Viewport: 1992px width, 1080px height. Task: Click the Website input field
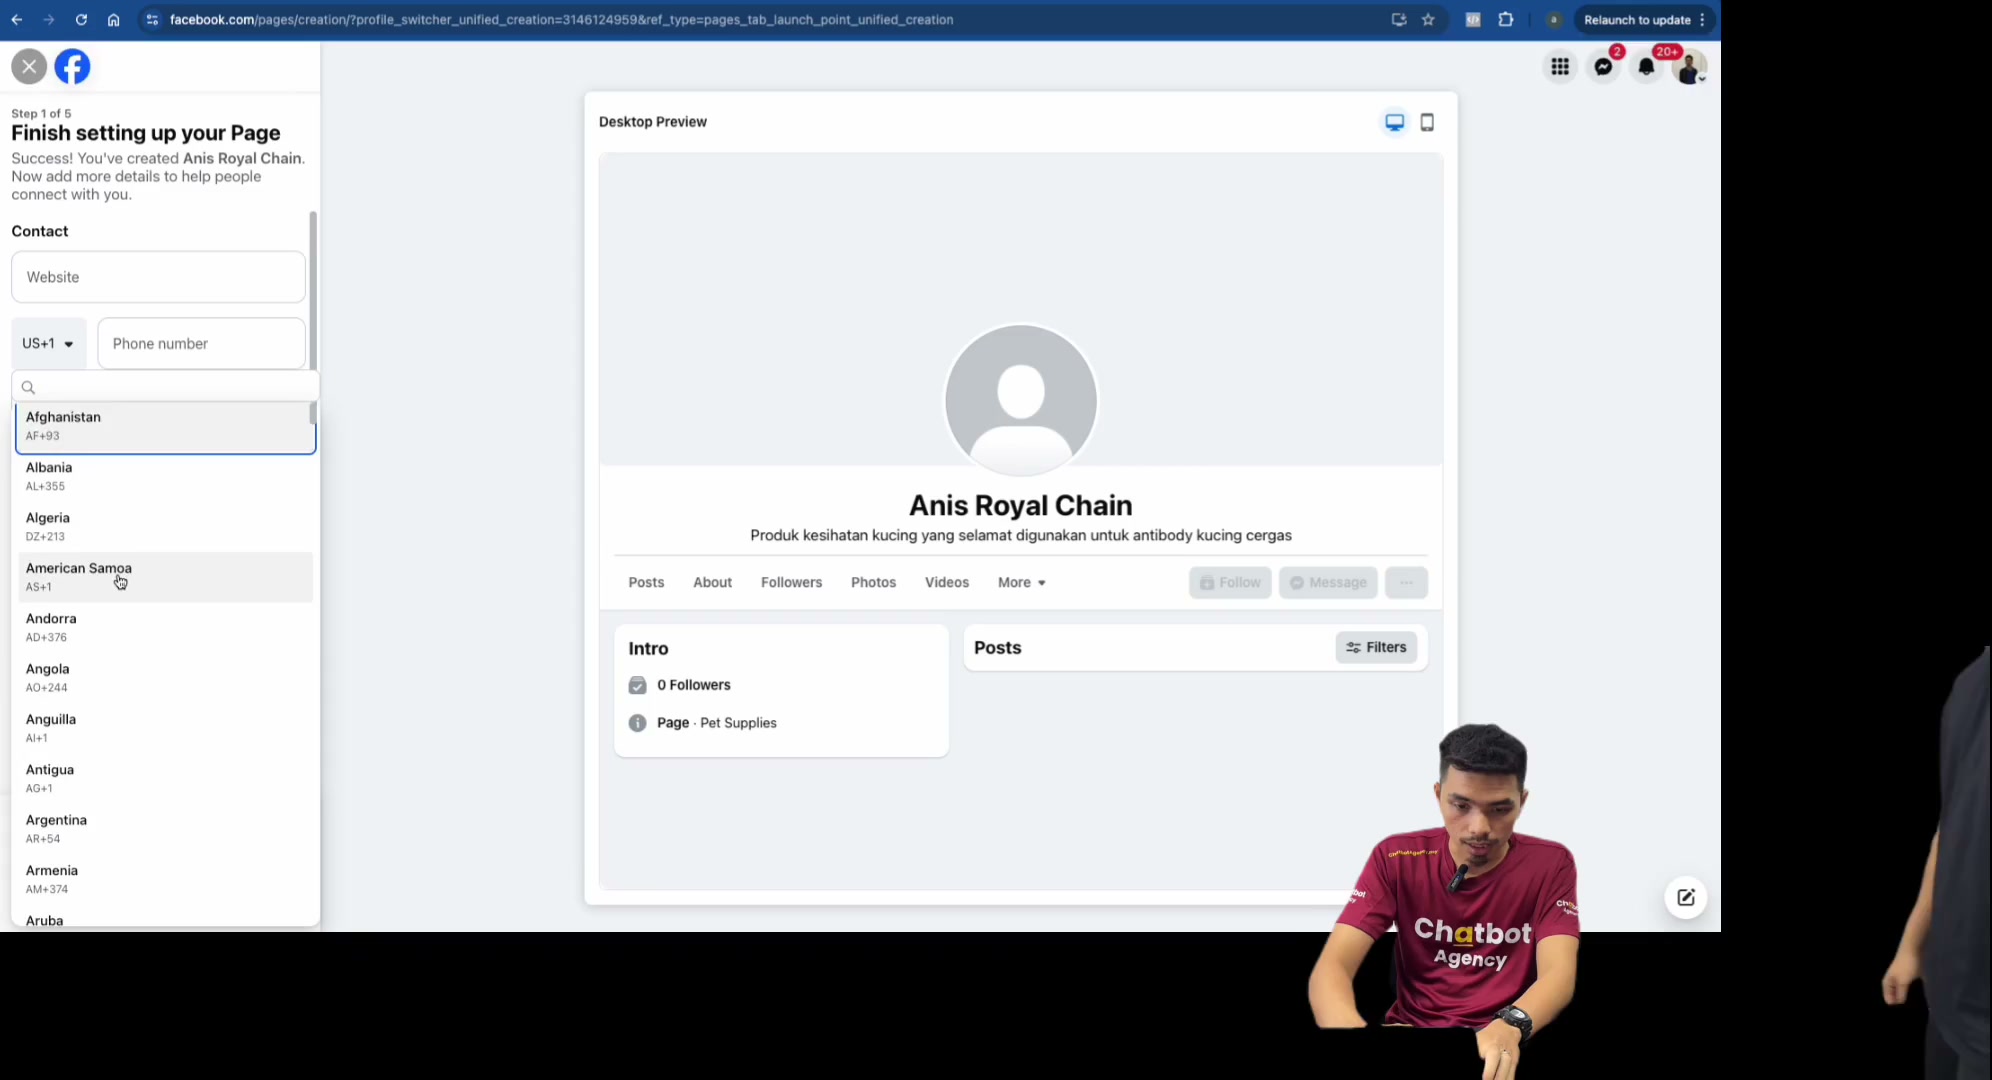[158, 277]
